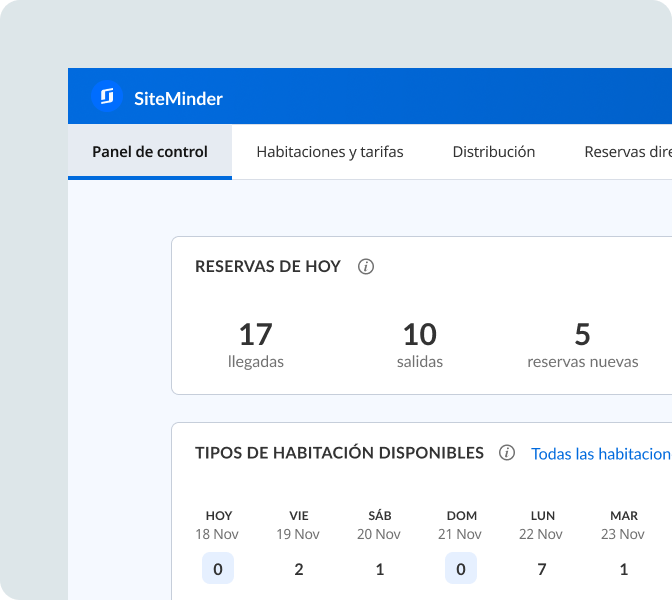
Task: Select availability 1 for MAR 23 Nov
Action: coord(624,569)
